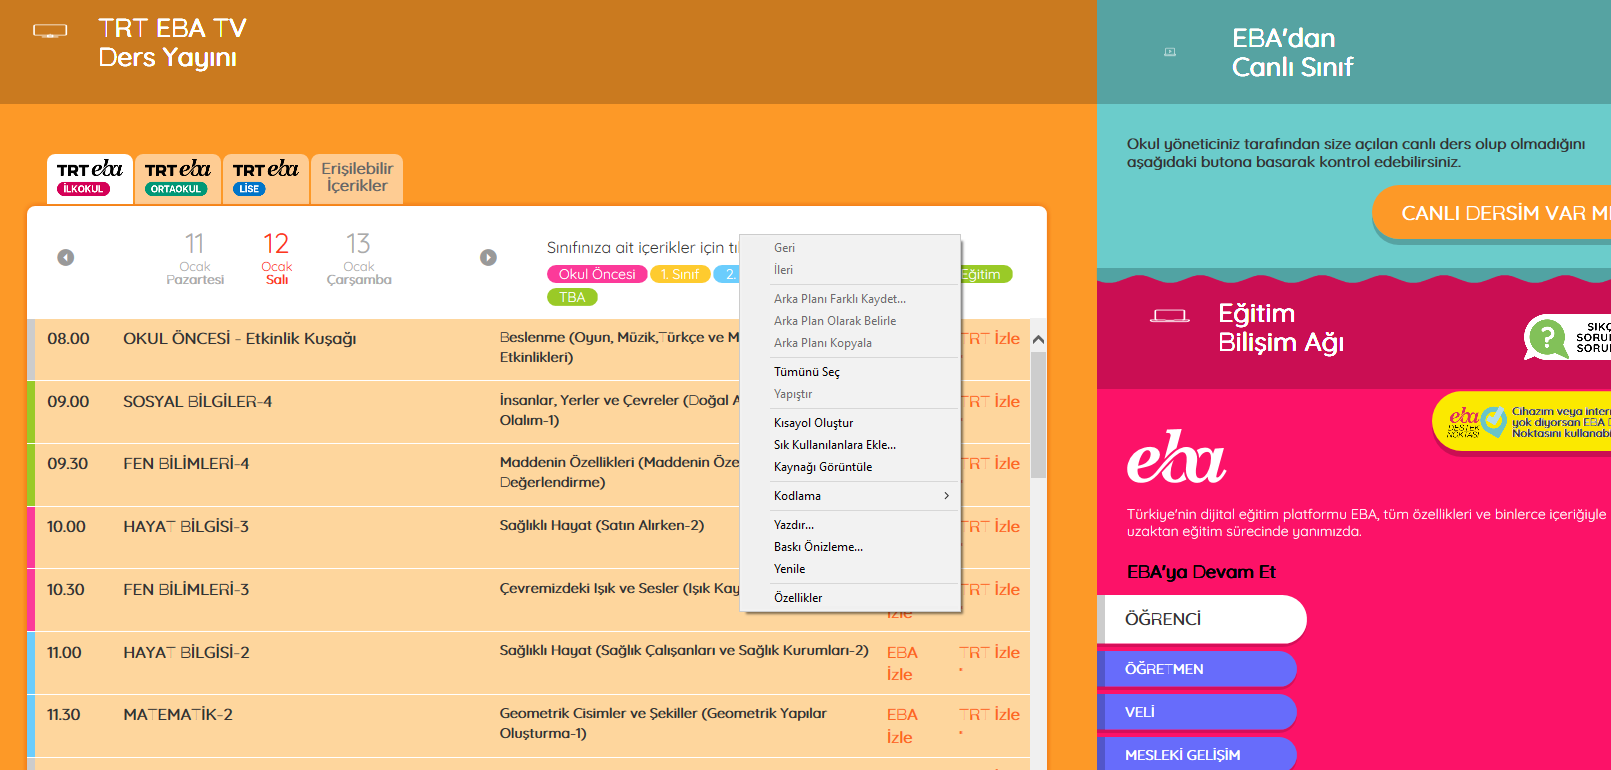Click the 'FEN BİLİMLERİ-4' lesson name

pos(186,464)
